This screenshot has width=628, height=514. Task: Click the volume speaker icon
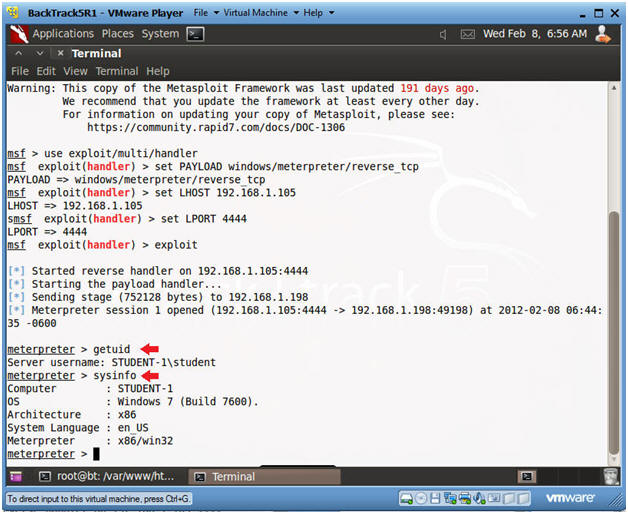443,34
